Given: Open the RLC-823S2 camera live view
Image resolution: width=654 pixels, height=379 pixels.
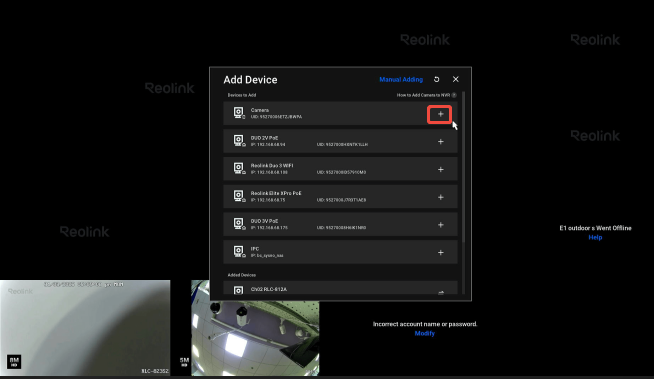Looking at the screenshot, I should [85, 328].
